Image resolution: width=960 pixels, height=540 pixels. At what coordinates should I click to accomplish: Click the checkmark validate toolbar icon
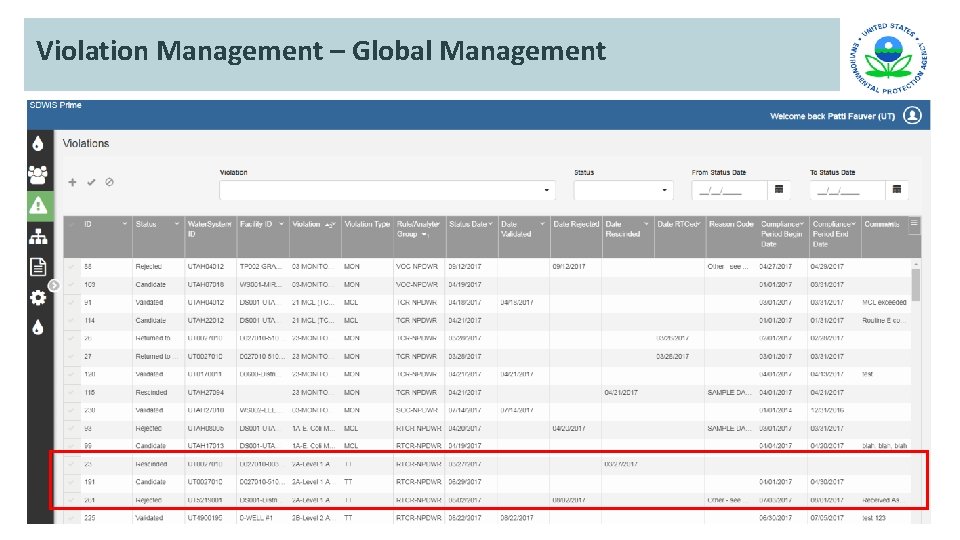tap(91, 182)
